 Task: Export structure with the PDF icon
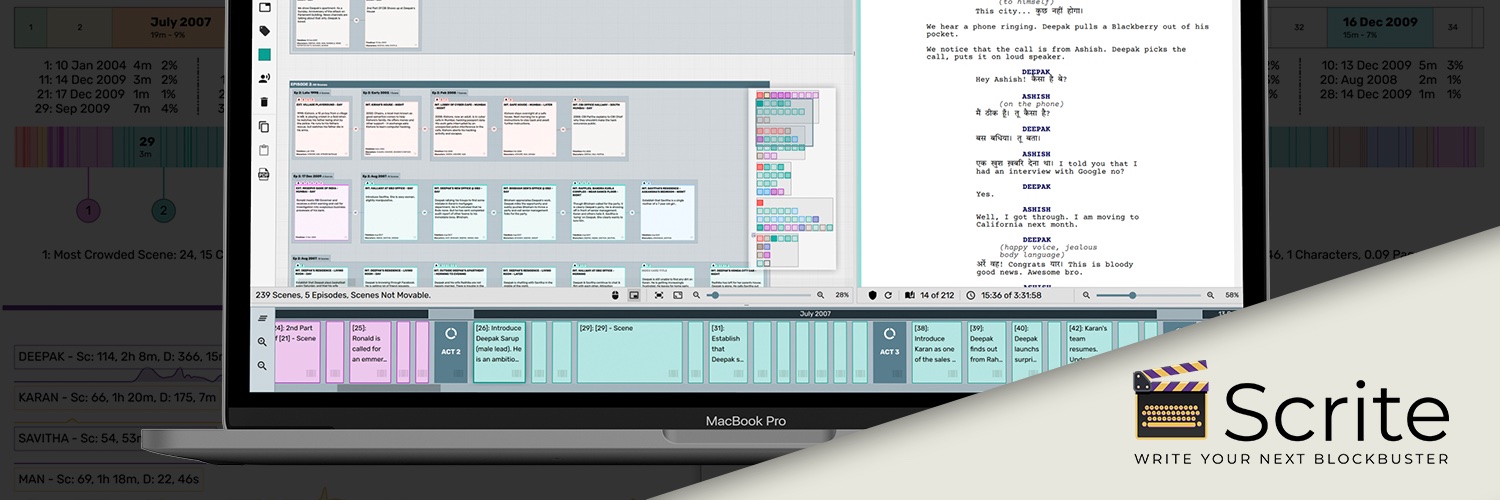264,174
